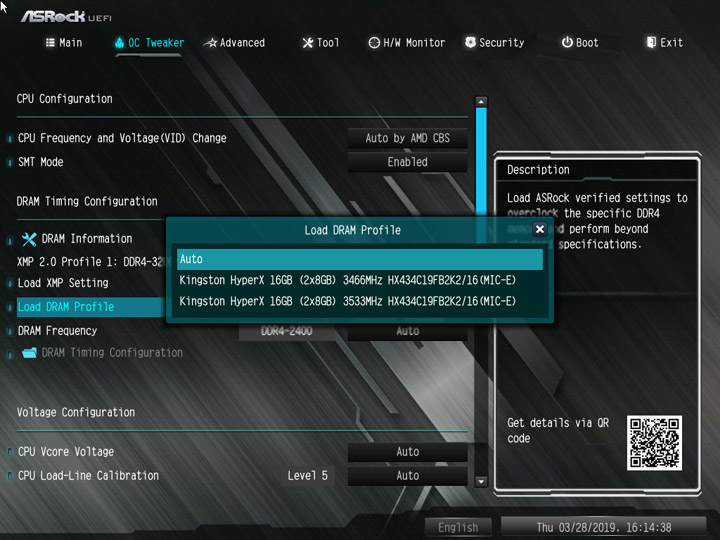The image size is (720, 540).
Task: Select the SMT Mode row
Action: 40,162
